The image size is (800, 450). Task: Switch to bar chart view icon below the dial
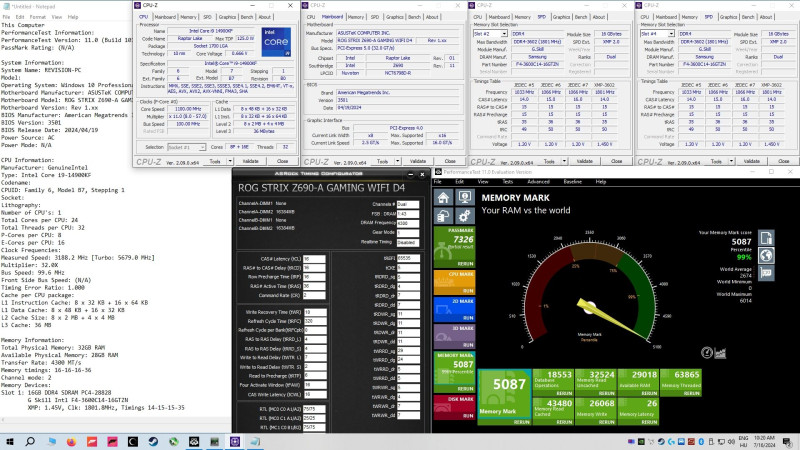coord(720,353)
